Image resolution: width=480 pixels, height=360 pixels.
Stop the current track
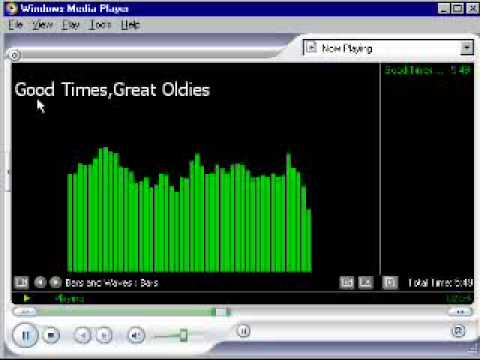click(51, 335)
